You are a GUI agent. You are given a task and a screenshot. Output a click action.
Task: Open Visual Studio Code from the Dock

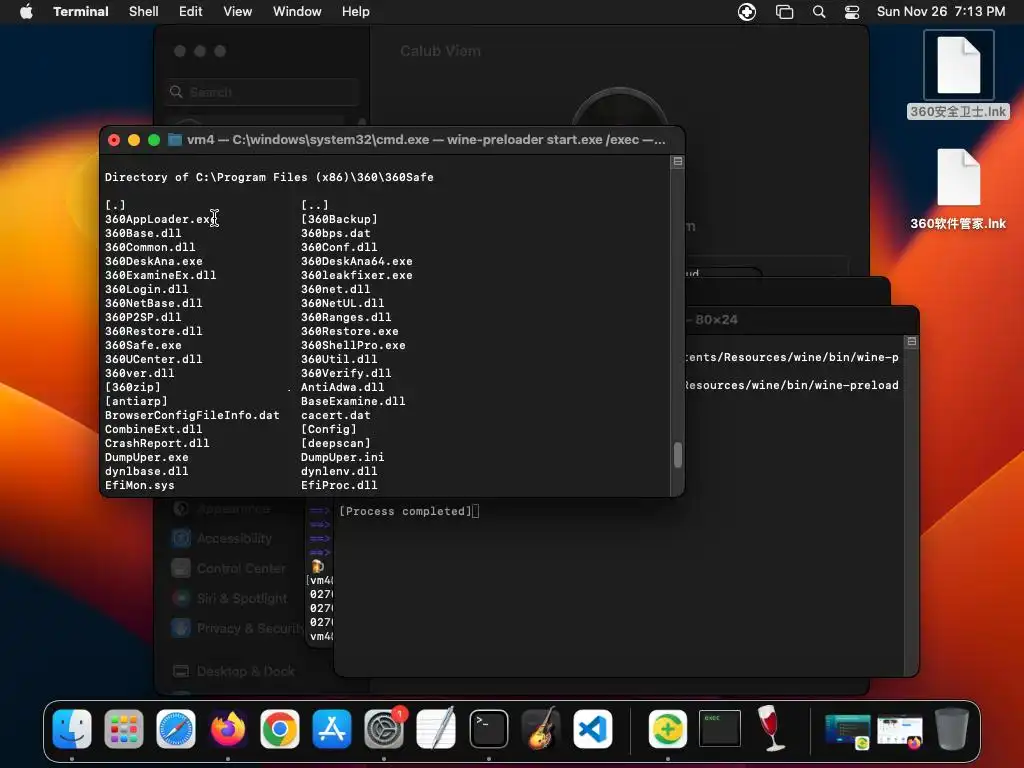[593, 729]
